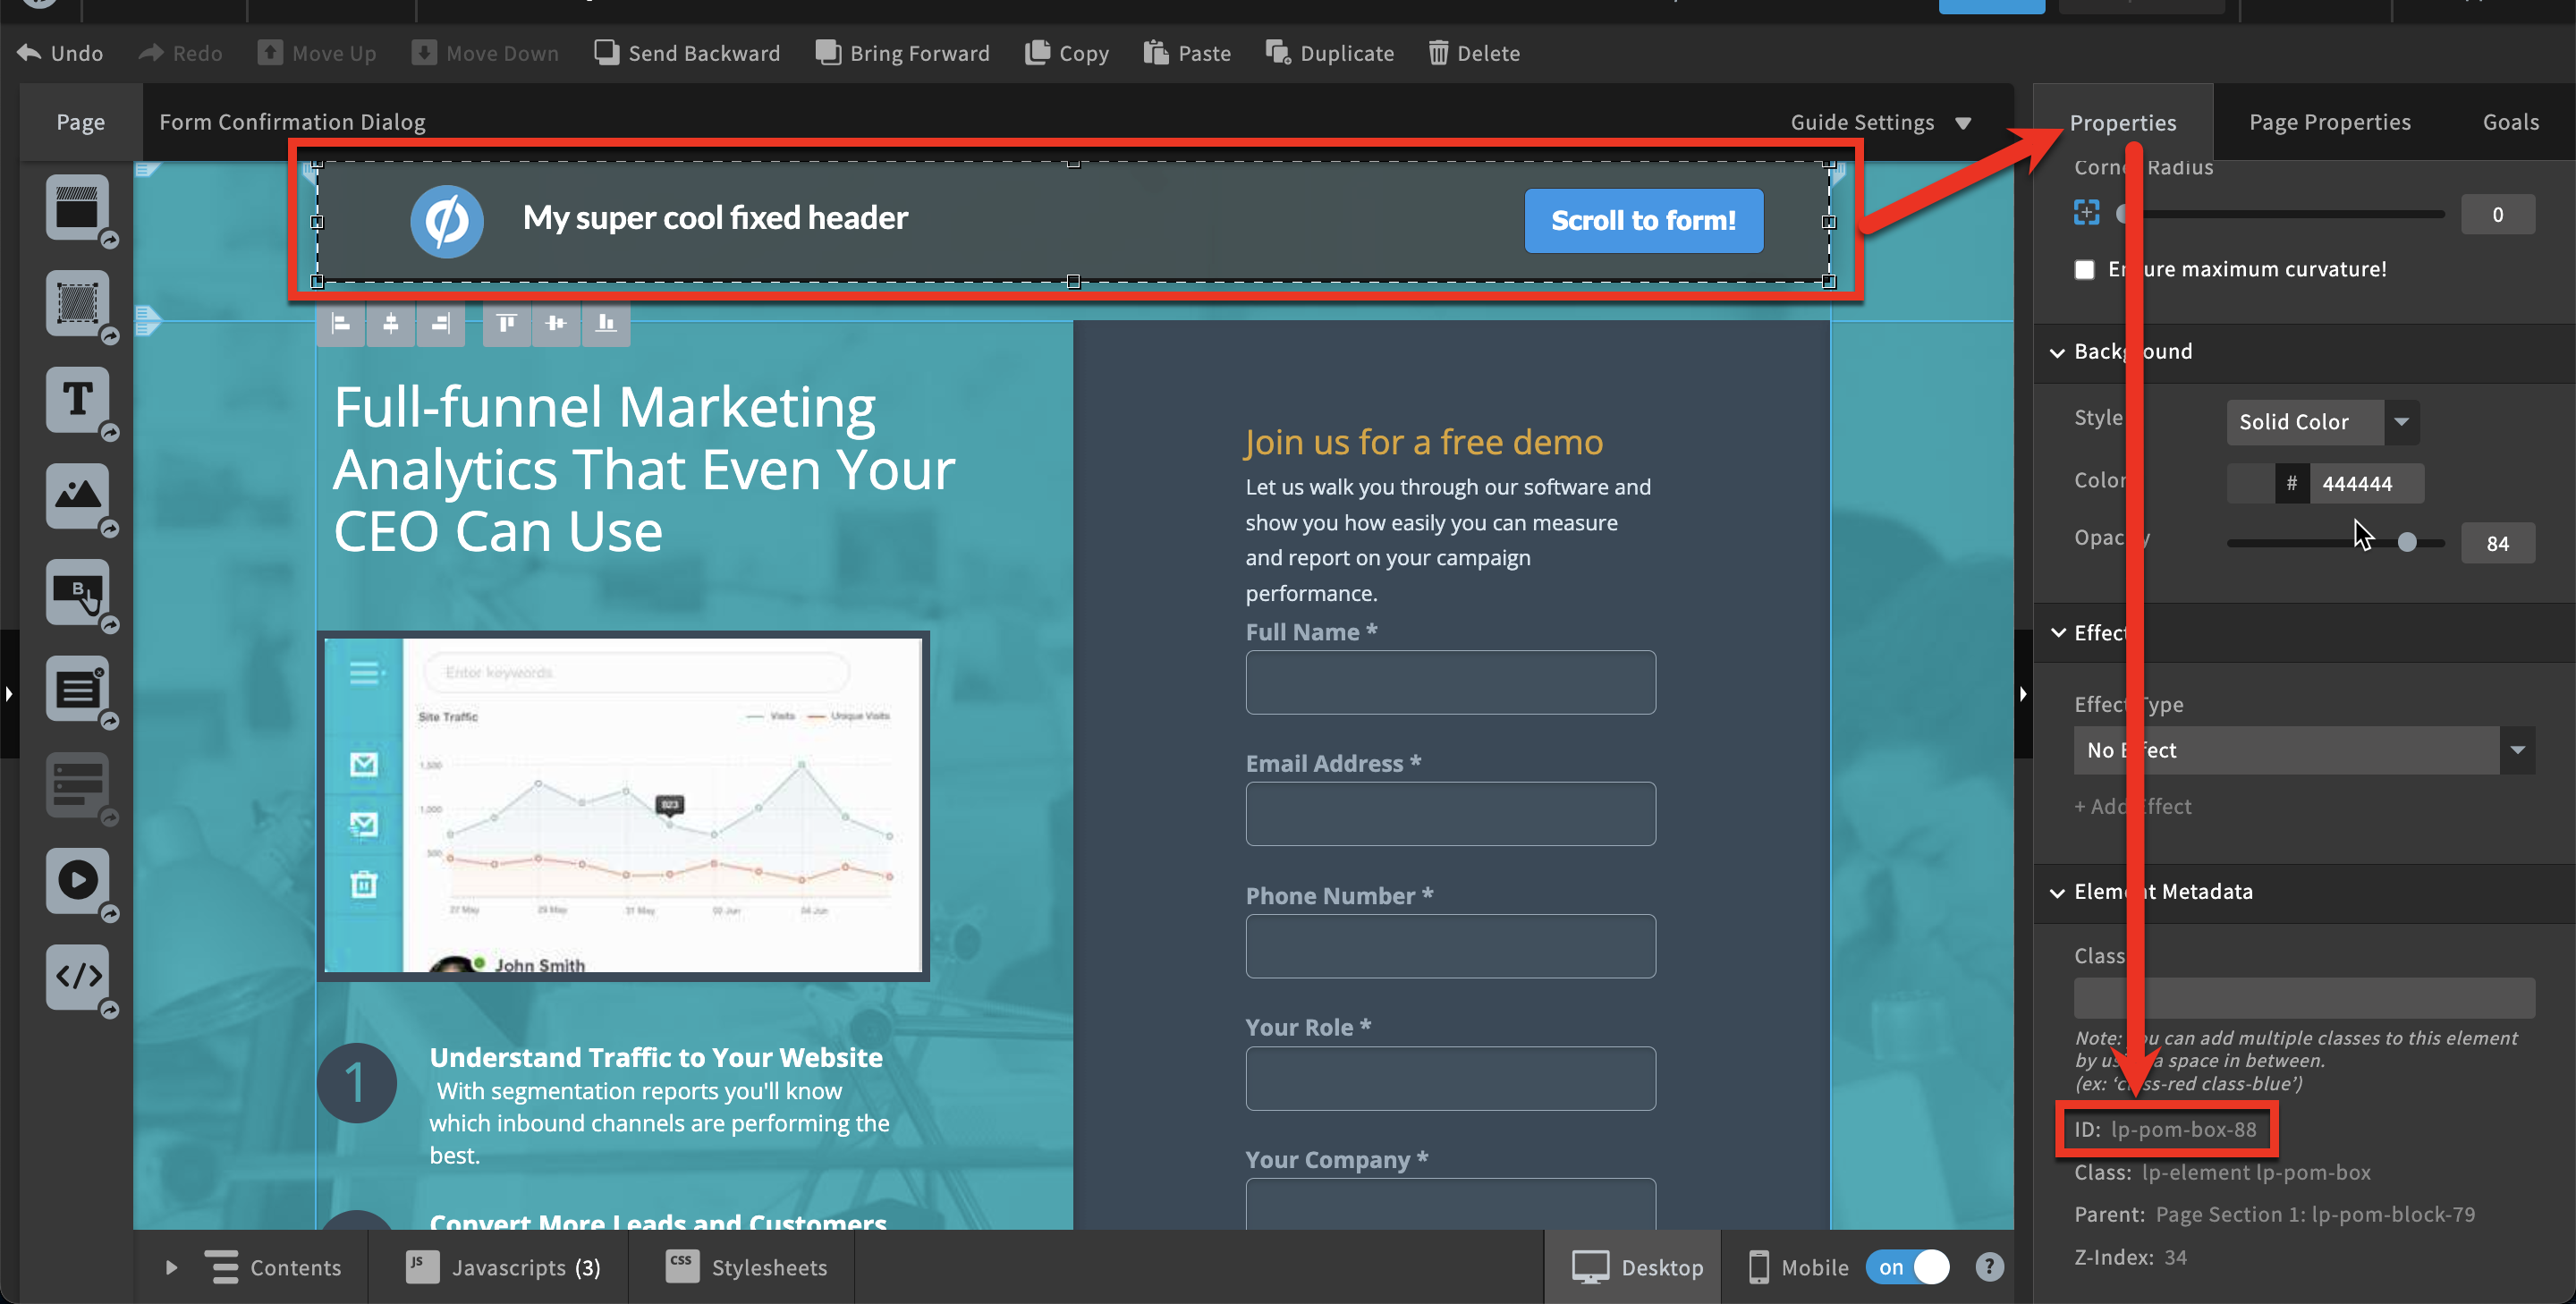The width and height of the screenshot is (2576, 1304).
Task: Click the help question mark icon
Action: coord(1989,1267)
